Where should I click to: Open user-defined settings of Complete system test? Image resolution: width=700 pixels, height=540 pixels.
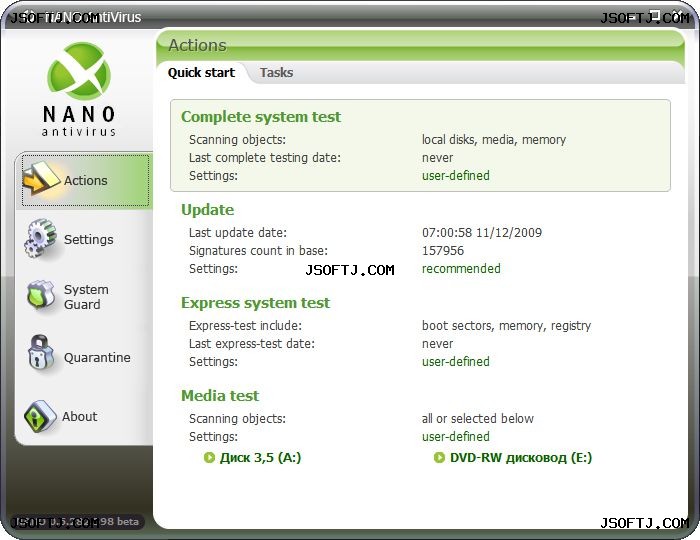coord(456,175)
